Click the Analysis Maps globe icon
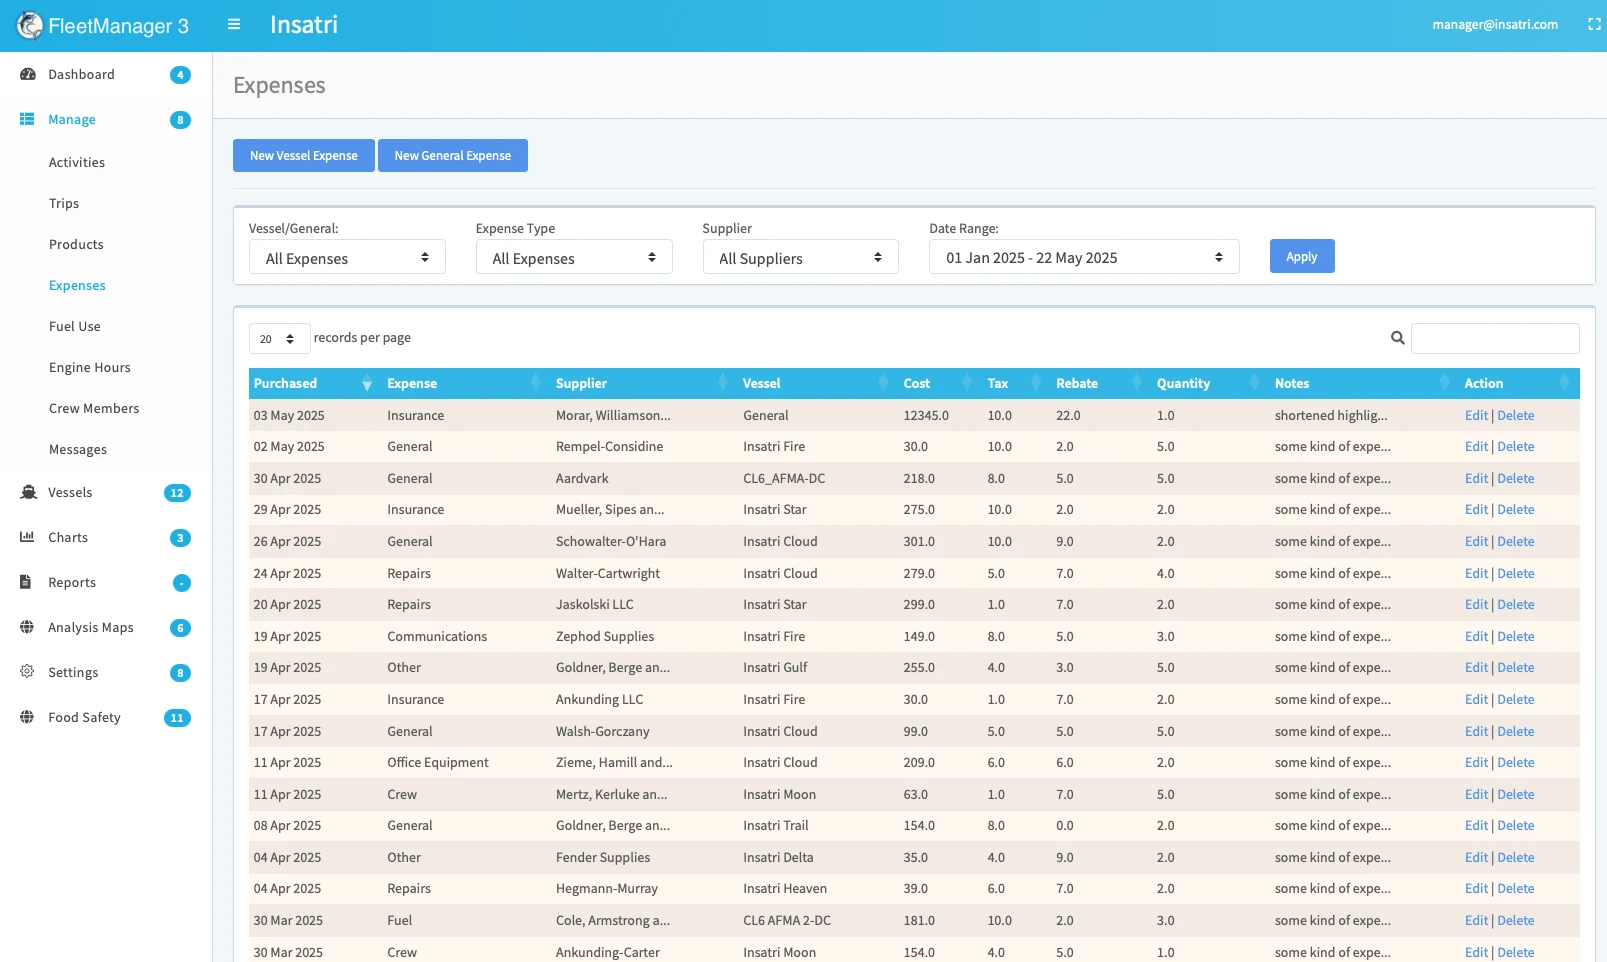This screenshot has width=1607, height=962. 27,627
